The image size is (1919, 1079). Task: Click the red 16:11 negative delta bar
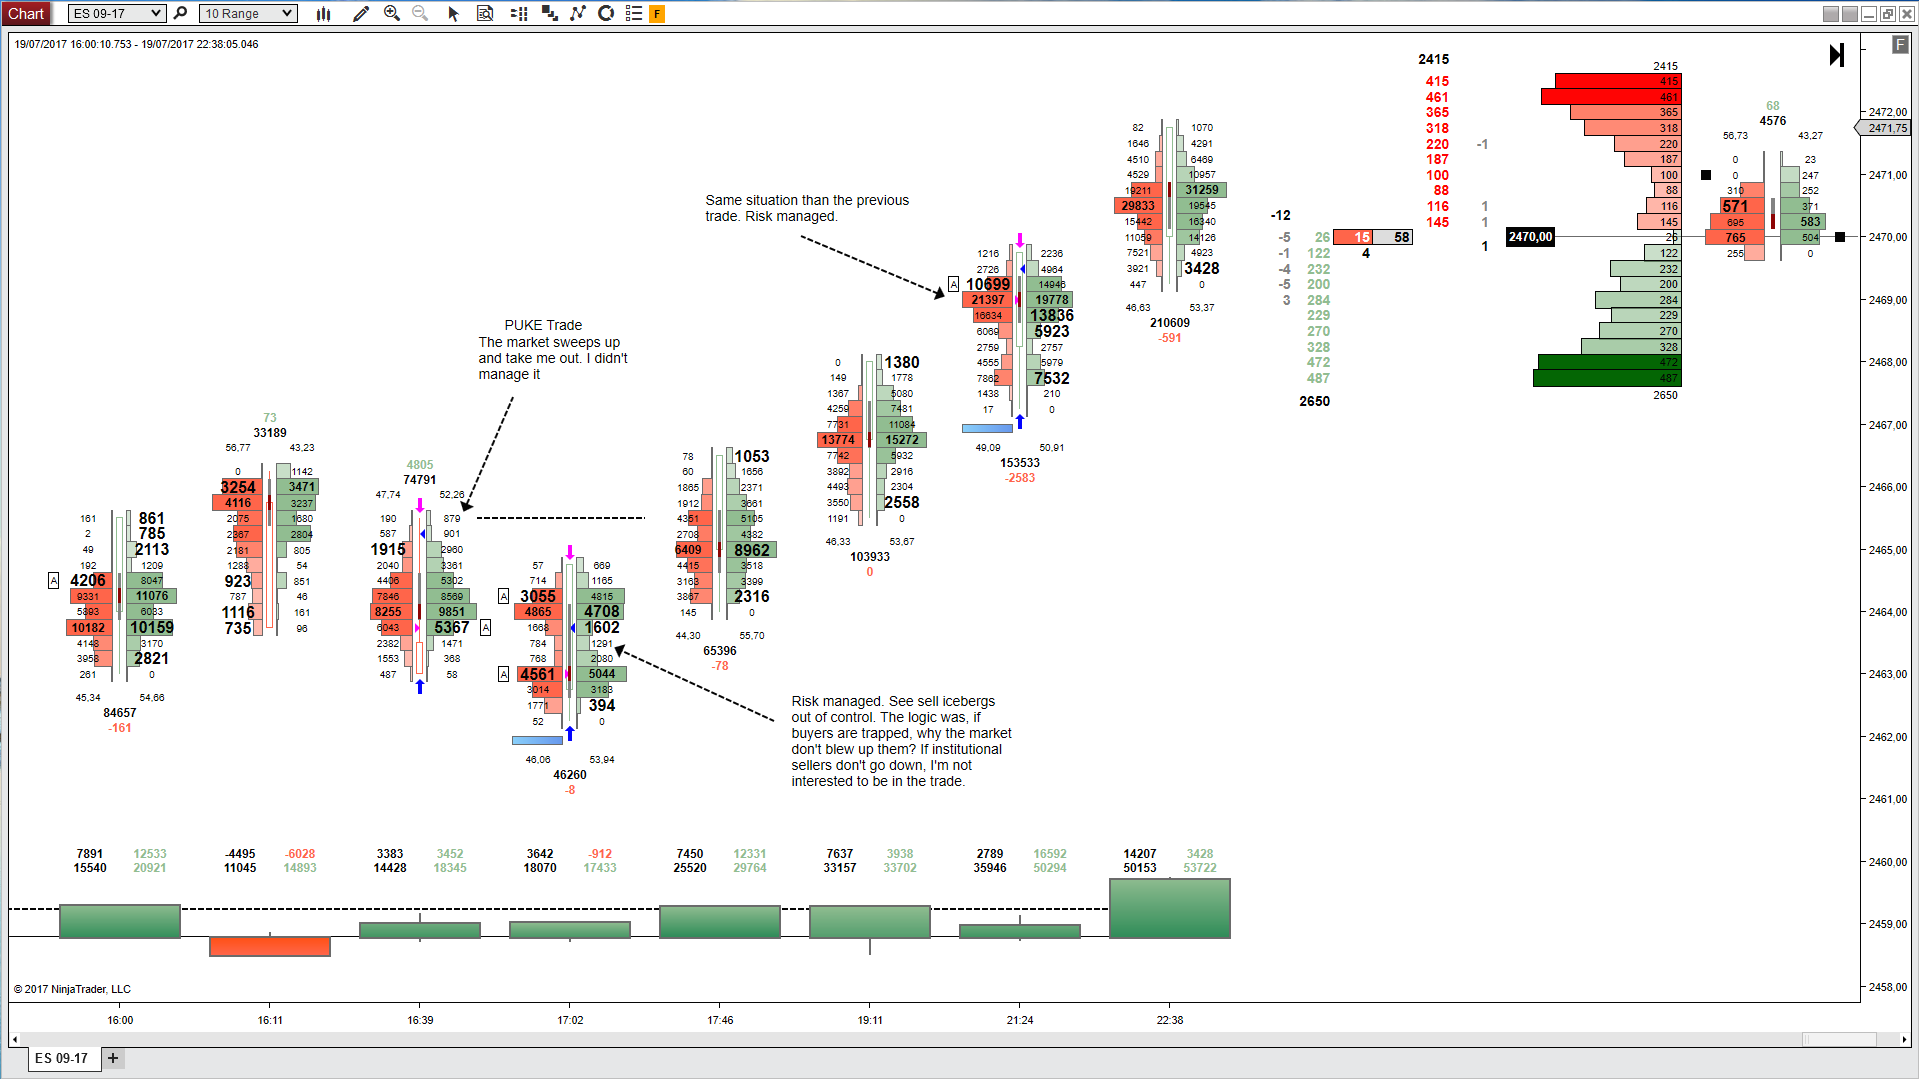[x=270, y=946]
